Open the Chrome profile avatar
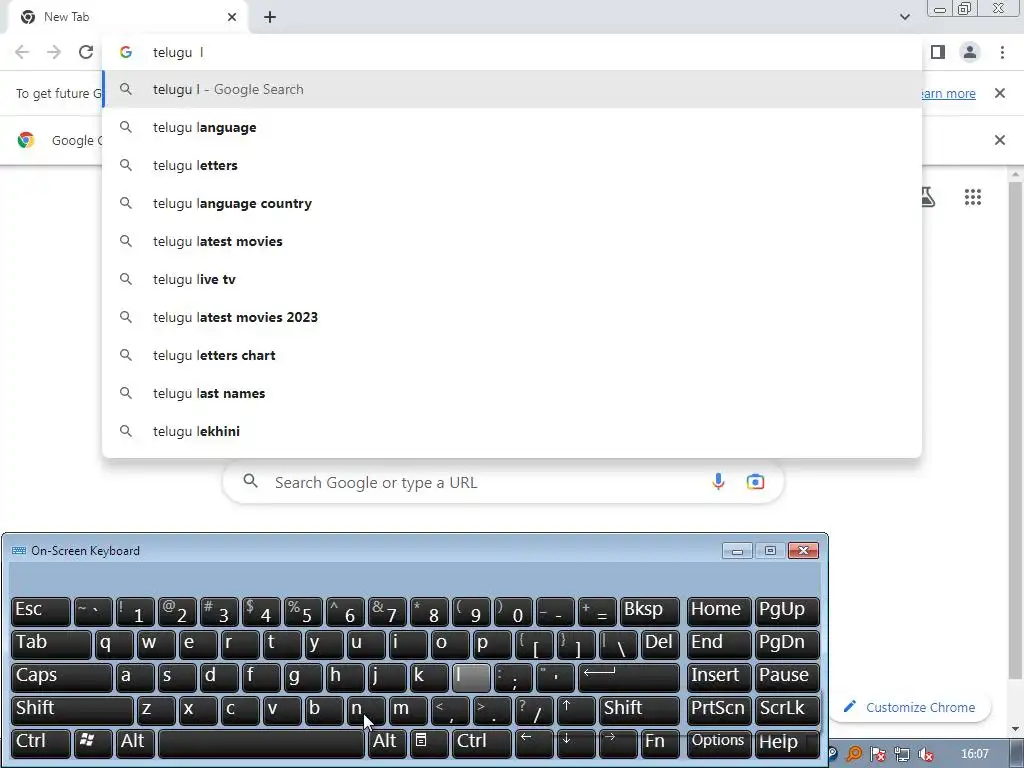The width and height of the screenshot is (1024, 768). 970,52
